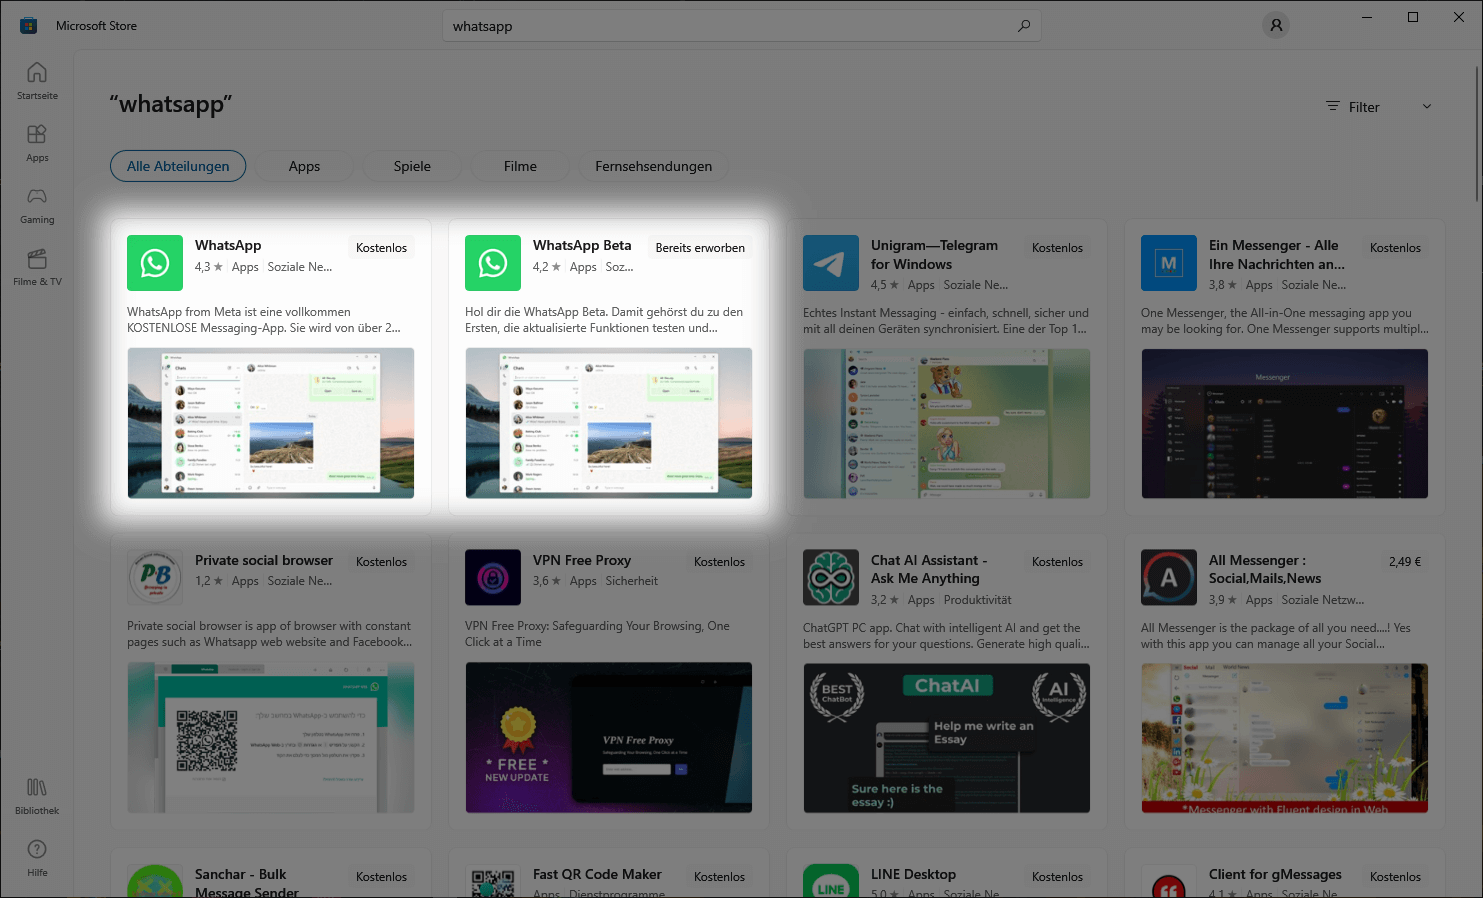Click the WhatsApp green app icon

pyautogui.click(x=155, y=263)
